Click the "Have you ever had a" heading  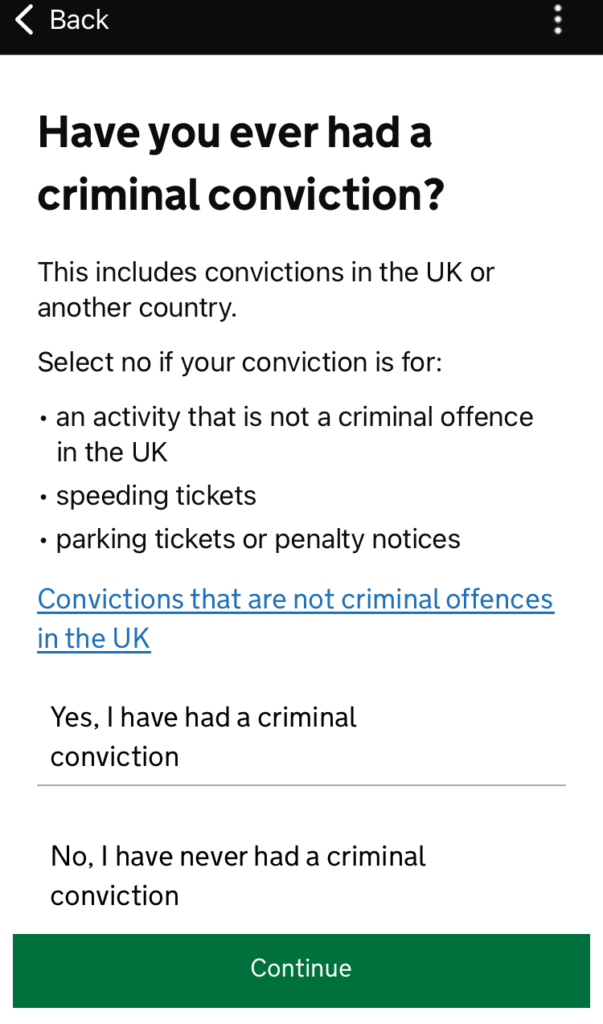[x=235, y=133]
